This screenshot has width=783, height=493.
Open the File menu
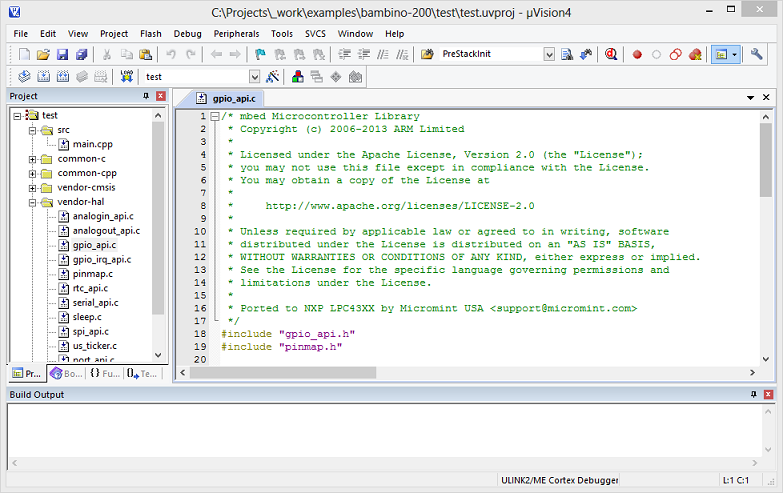[20, 34]
